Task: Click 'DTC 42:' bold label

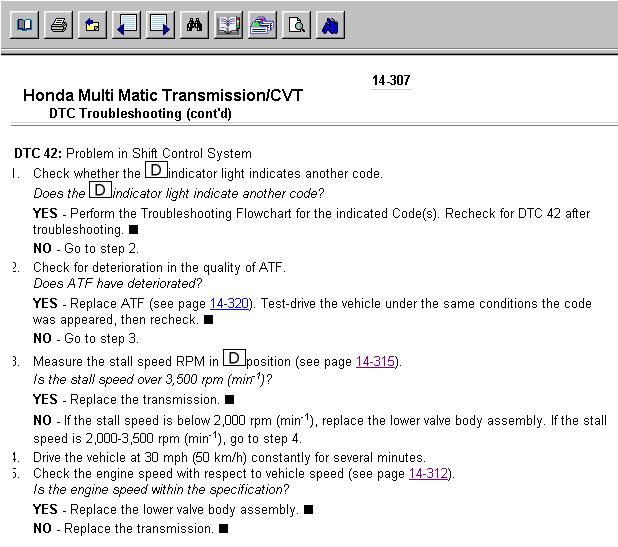Action: [x=38, y=153]
